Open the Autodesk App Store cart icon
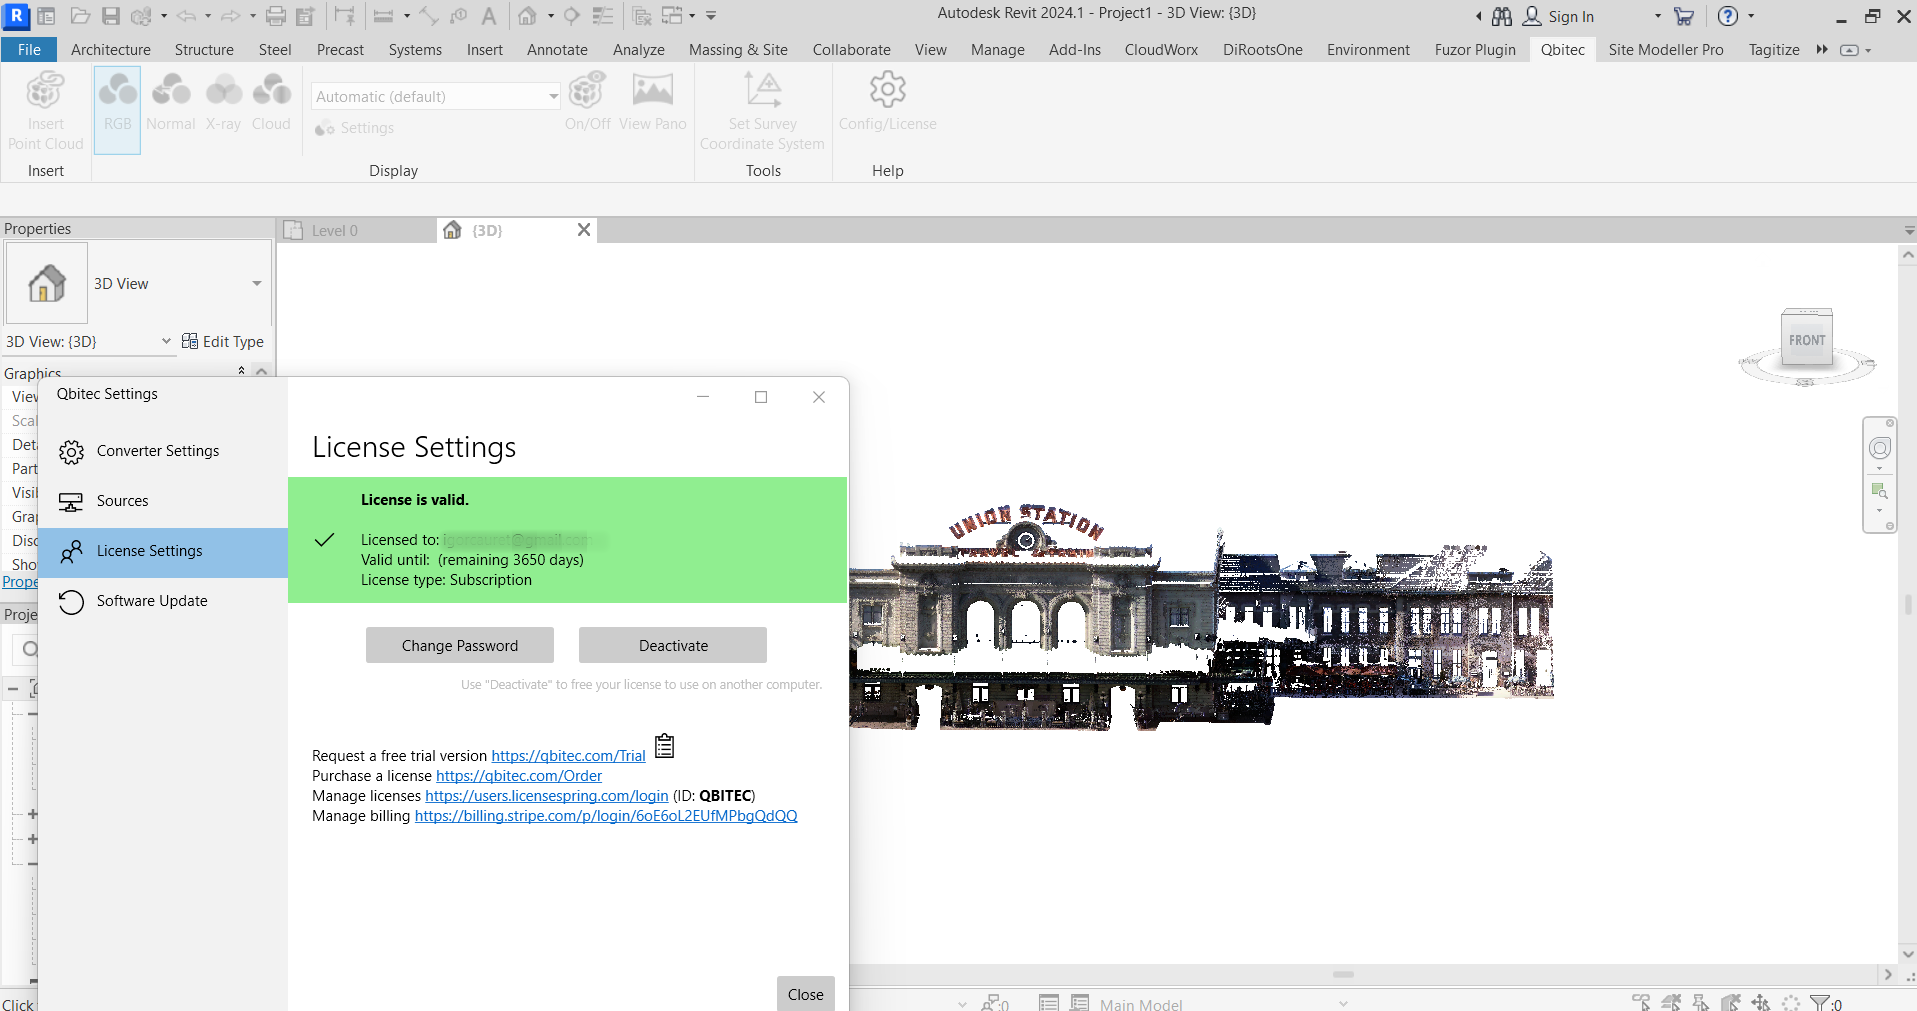This screenshot has width=1917, height=1011. (1684, 16)
